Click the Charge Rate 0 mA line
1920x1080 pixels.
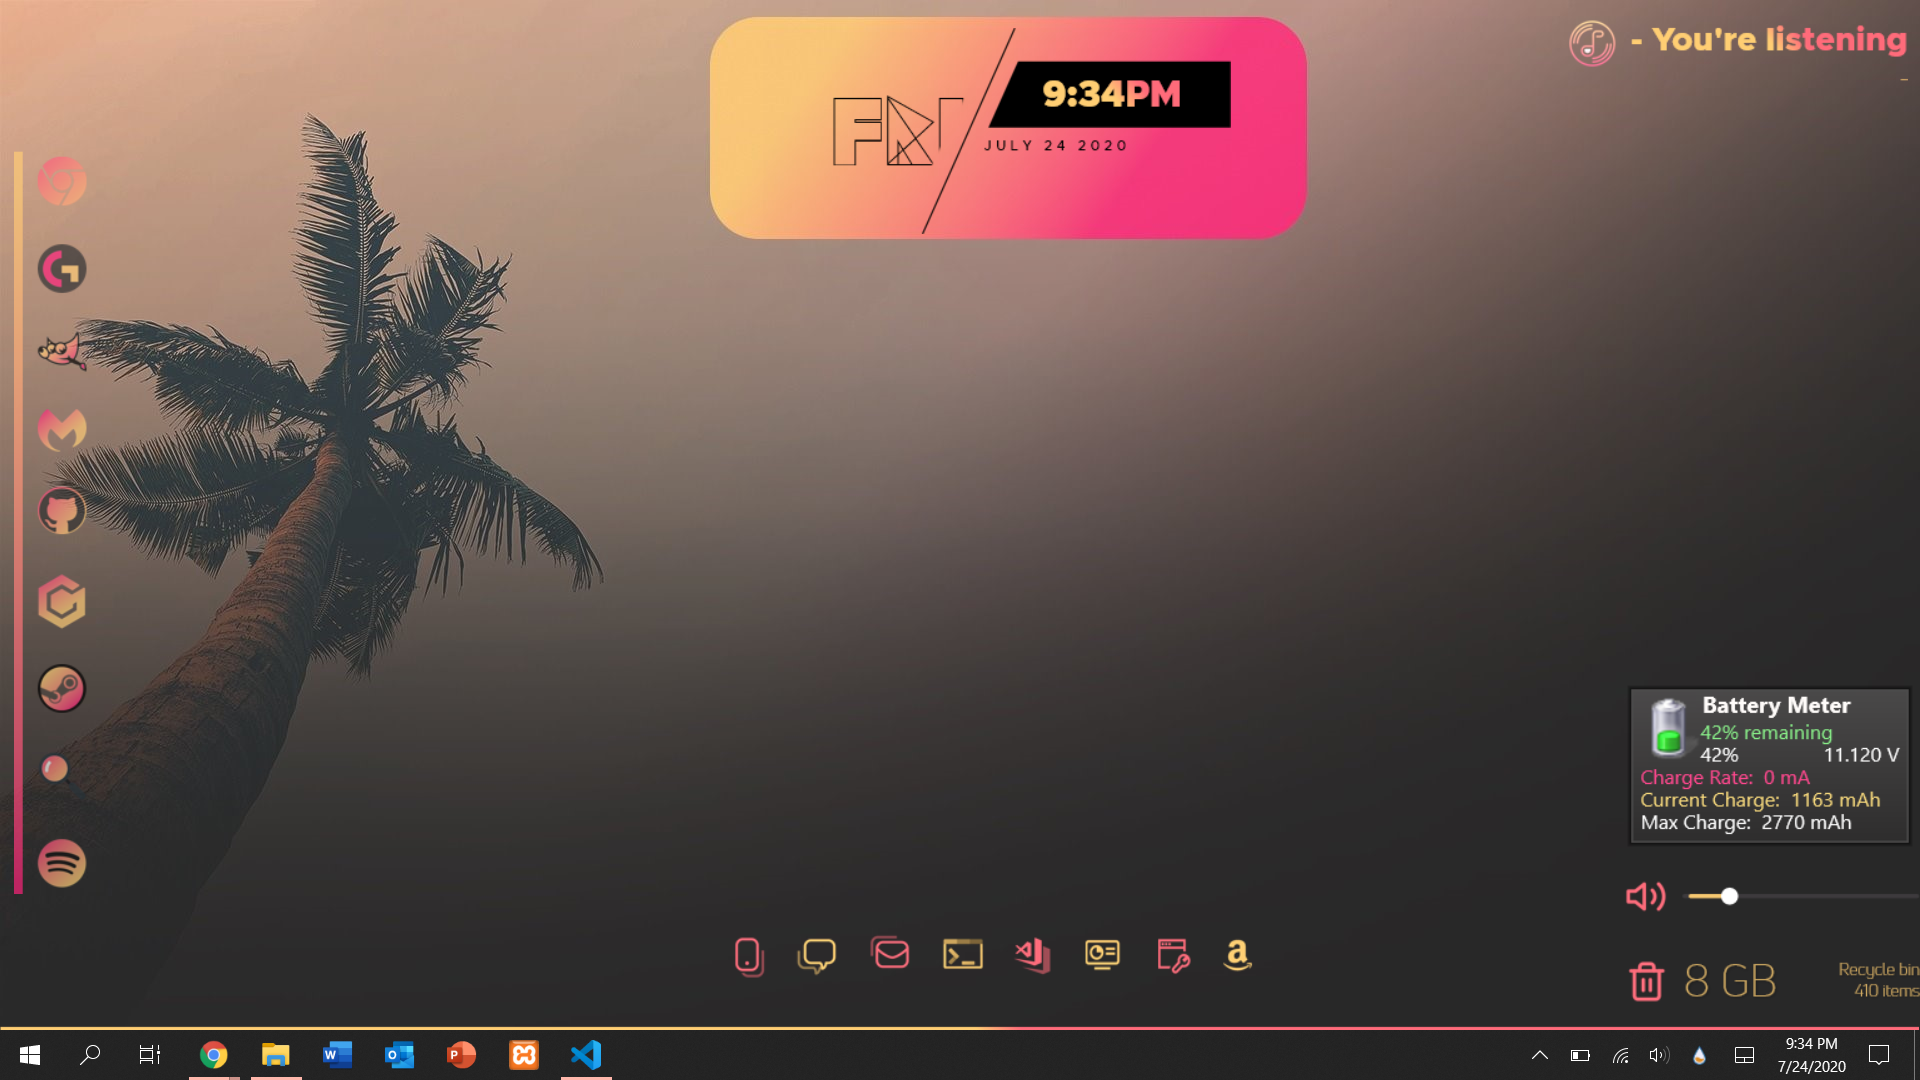click(1725, 778)
